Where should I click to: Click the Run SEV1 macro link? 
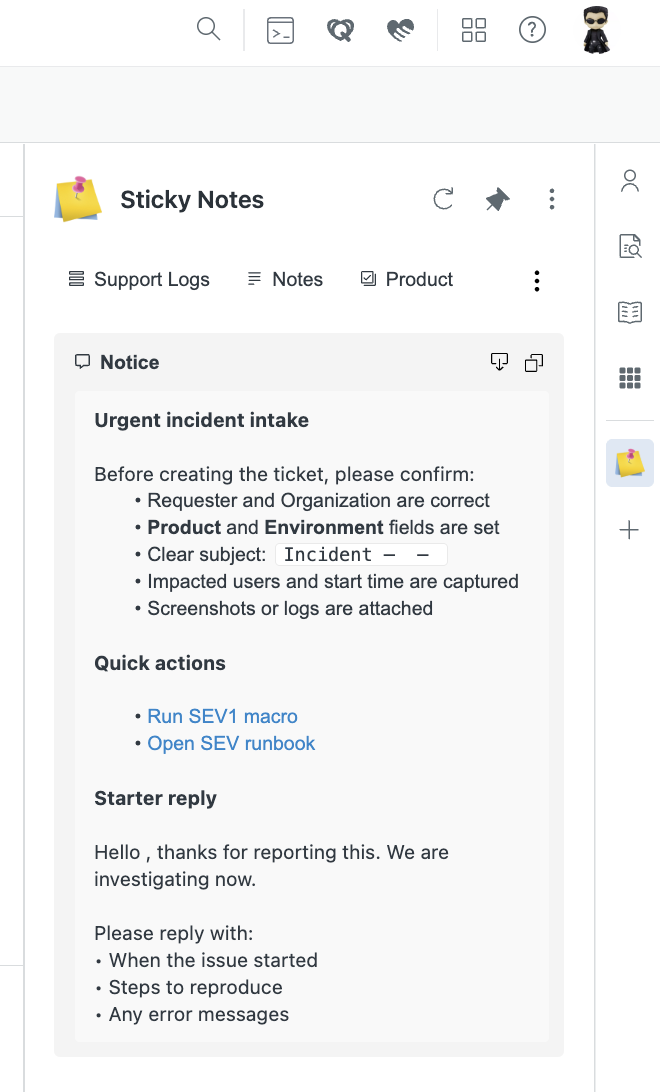click(x=222, y=716)
